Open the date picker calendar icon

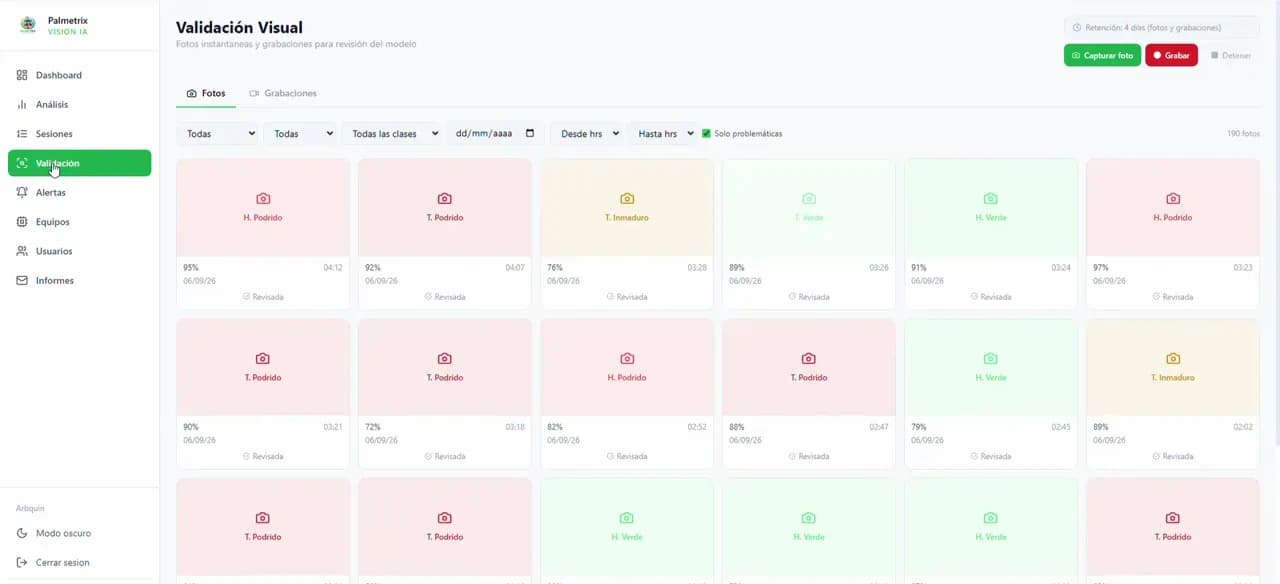point(530,133)
